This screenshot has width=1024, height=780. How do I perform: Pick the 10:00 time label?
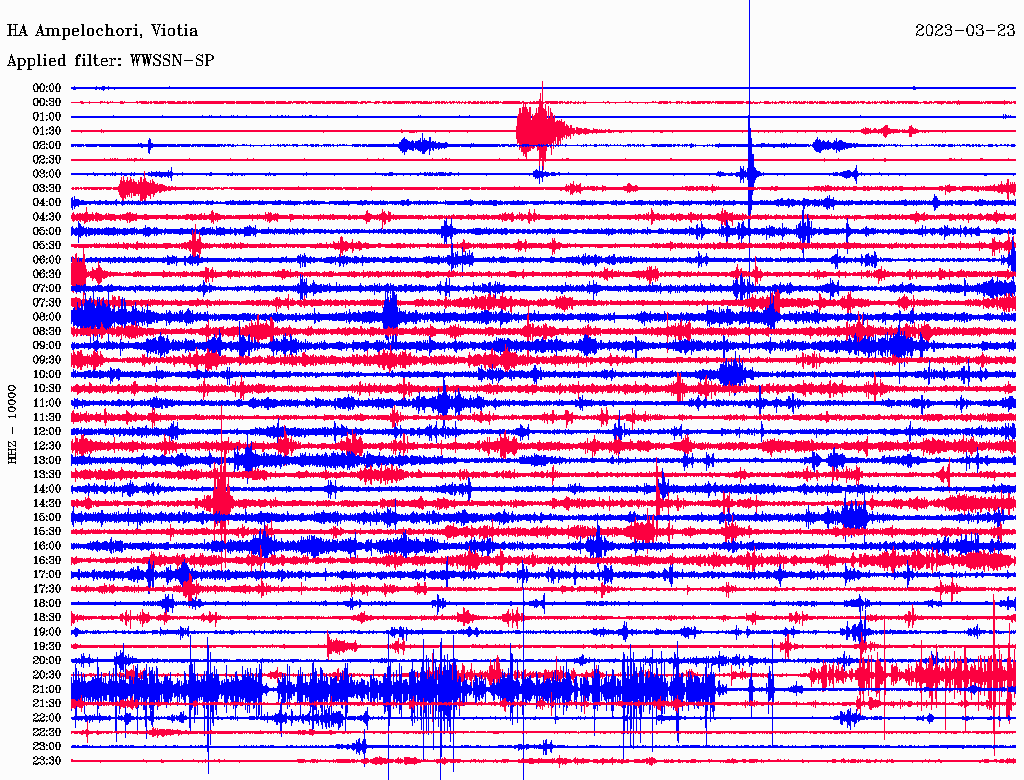tap(47, 374)
